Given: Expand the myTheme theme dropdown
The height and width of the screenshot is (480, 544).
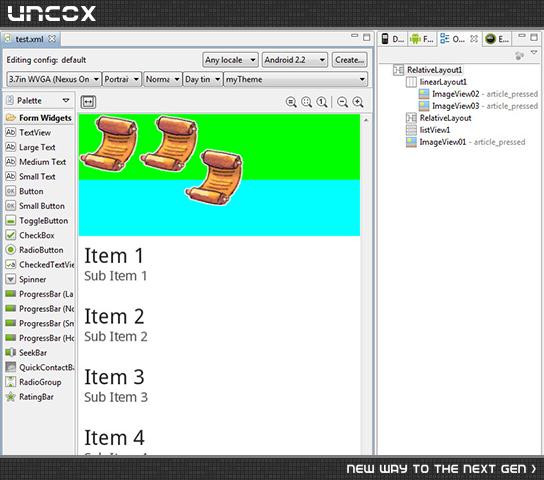Looking at the screenshot, I should [x=296, y=79].
